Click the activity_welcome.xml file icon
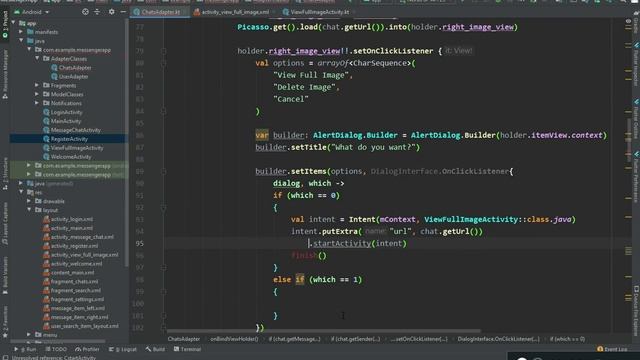 click(x=46, y=264)
